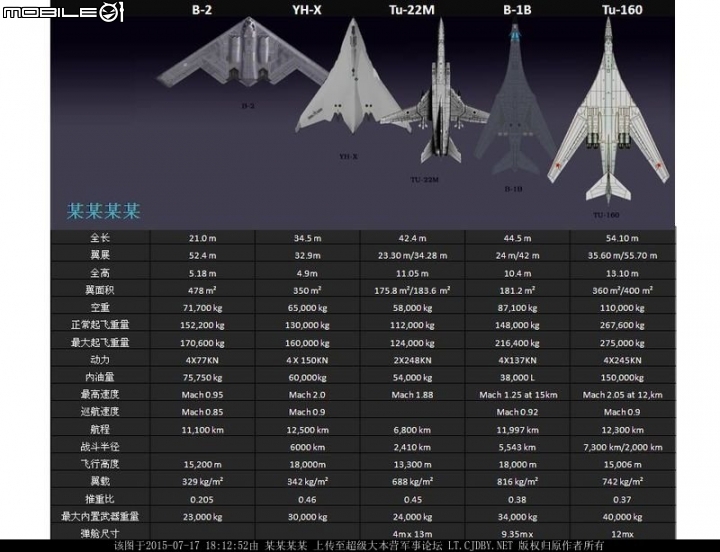Click the 40,000 kg weapons load cell
The width and height of the screenshot is (720, 552).
pos(623,517)
